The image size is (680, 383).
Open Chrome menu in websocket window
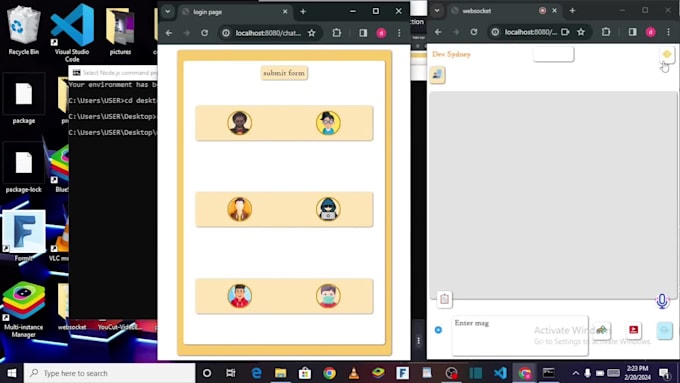[x=668, y=32]
